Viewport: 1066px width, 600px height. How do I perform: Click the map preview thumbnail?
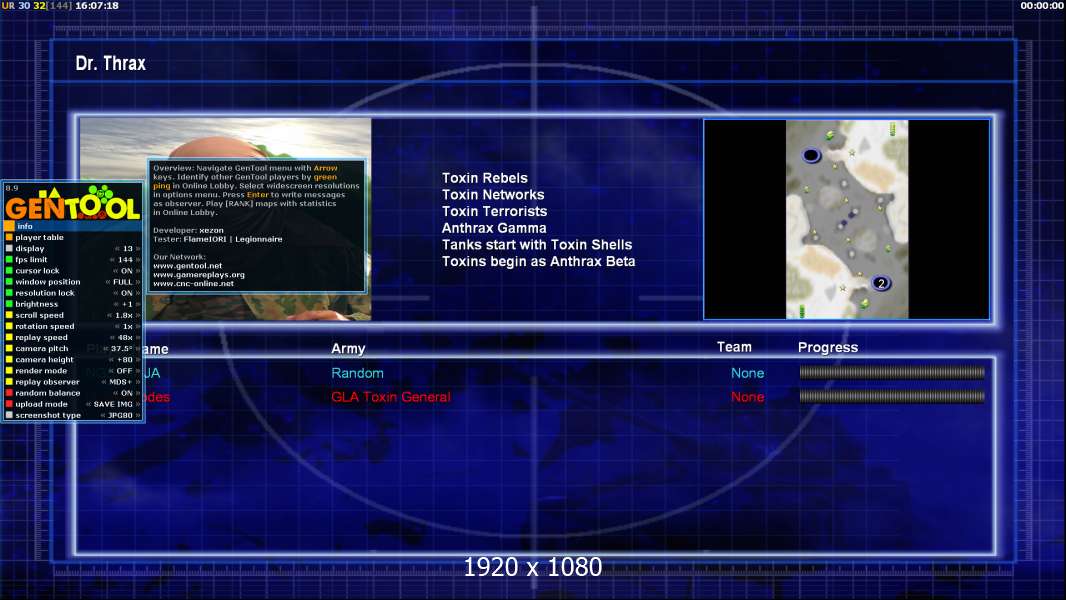point(846,219)
